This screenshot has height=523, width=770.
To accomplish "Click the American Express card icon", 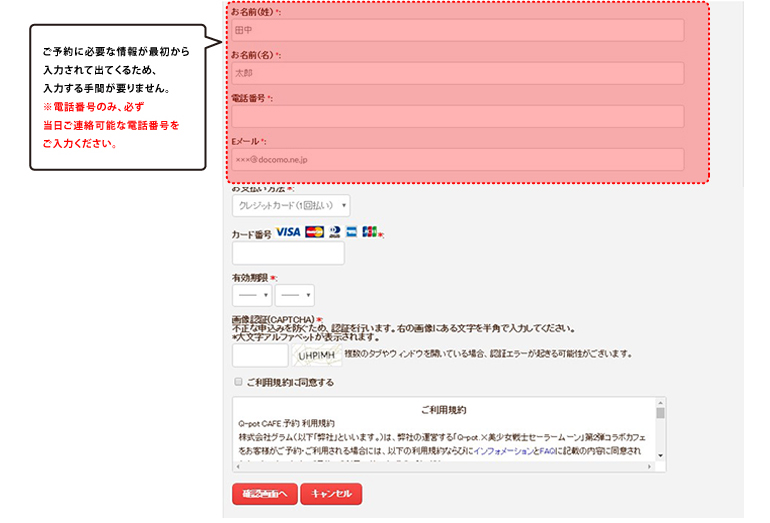I will [351, 232].
